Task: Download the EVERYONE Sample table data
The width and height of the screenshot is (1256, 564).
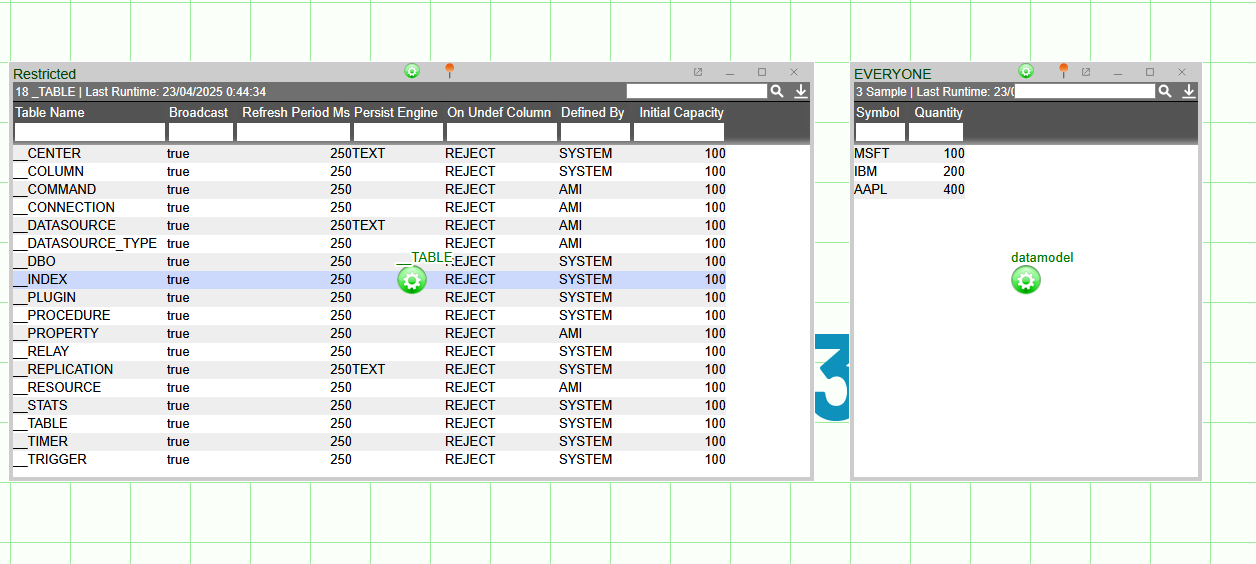Action: click(x=1189, y=91)
